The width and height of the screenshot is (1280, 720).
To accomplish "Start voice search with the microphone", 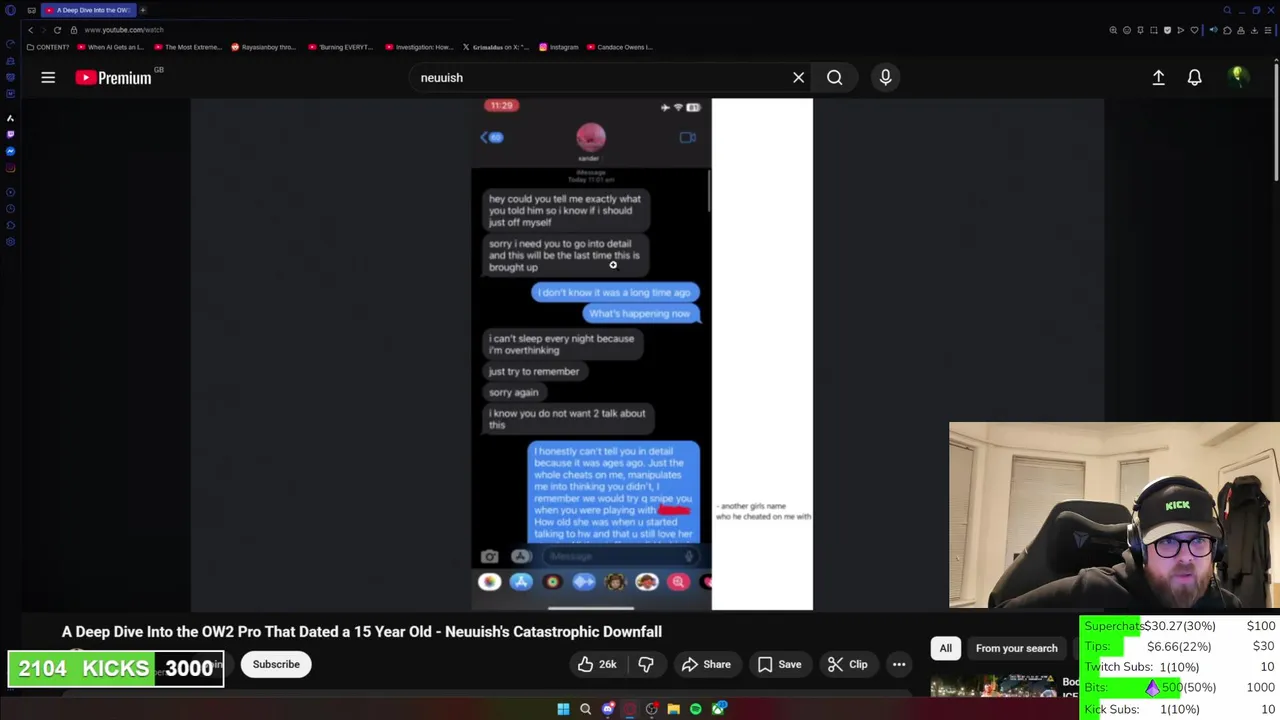I will (885, 77).
